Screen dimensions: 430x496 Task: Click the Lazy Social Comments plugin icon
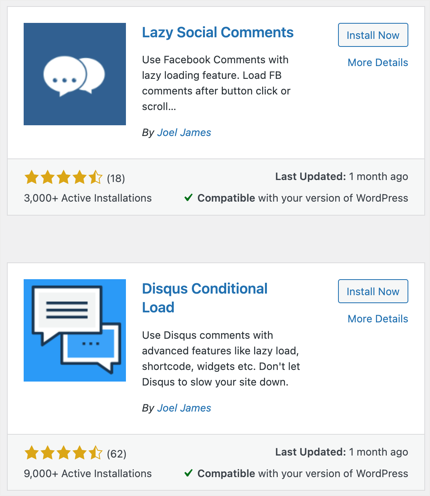75,74
